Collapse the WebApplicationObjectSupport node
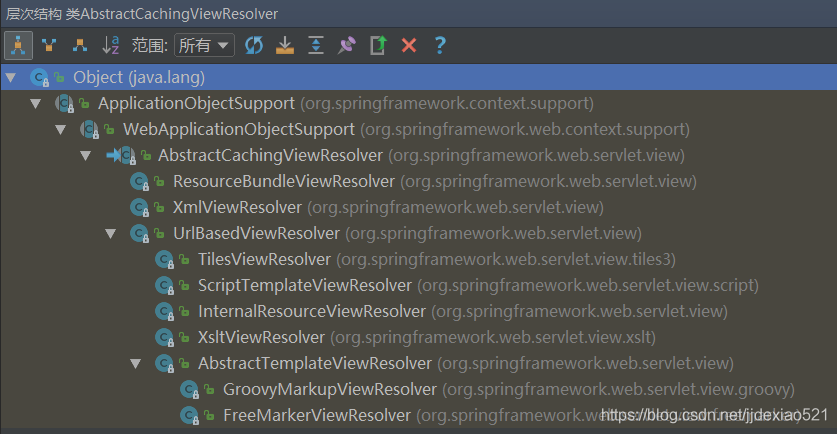Screen dimensions: 837x434 point(61,130)
